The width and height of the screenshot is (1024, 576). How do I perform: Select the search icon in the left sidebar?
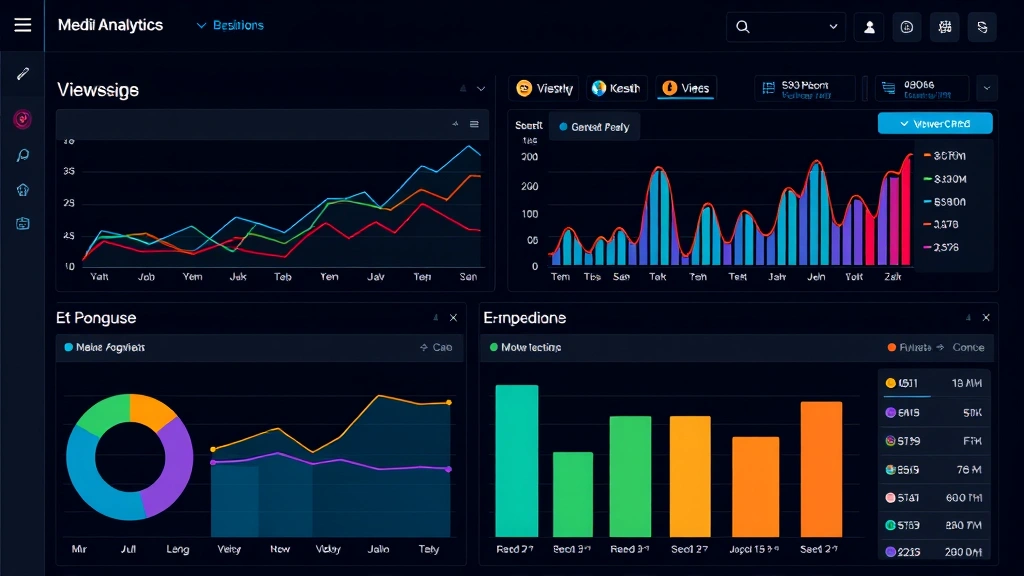tap(22, 154)
